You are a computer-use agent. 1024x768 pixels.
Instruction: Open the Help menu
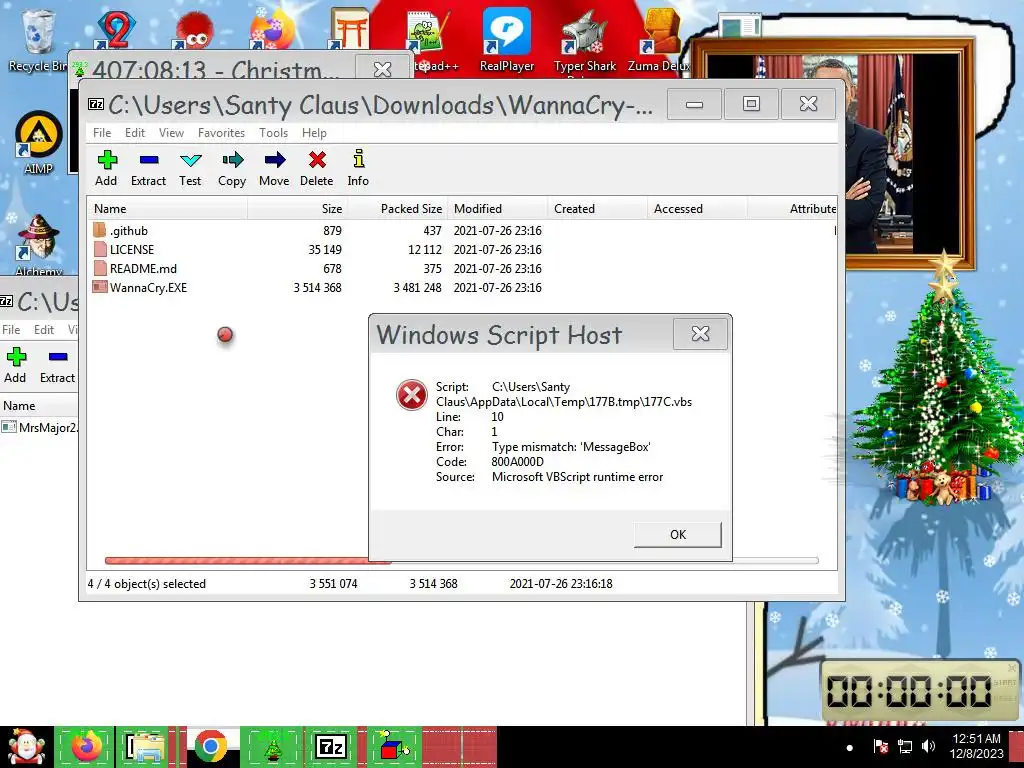coord(314,133)
